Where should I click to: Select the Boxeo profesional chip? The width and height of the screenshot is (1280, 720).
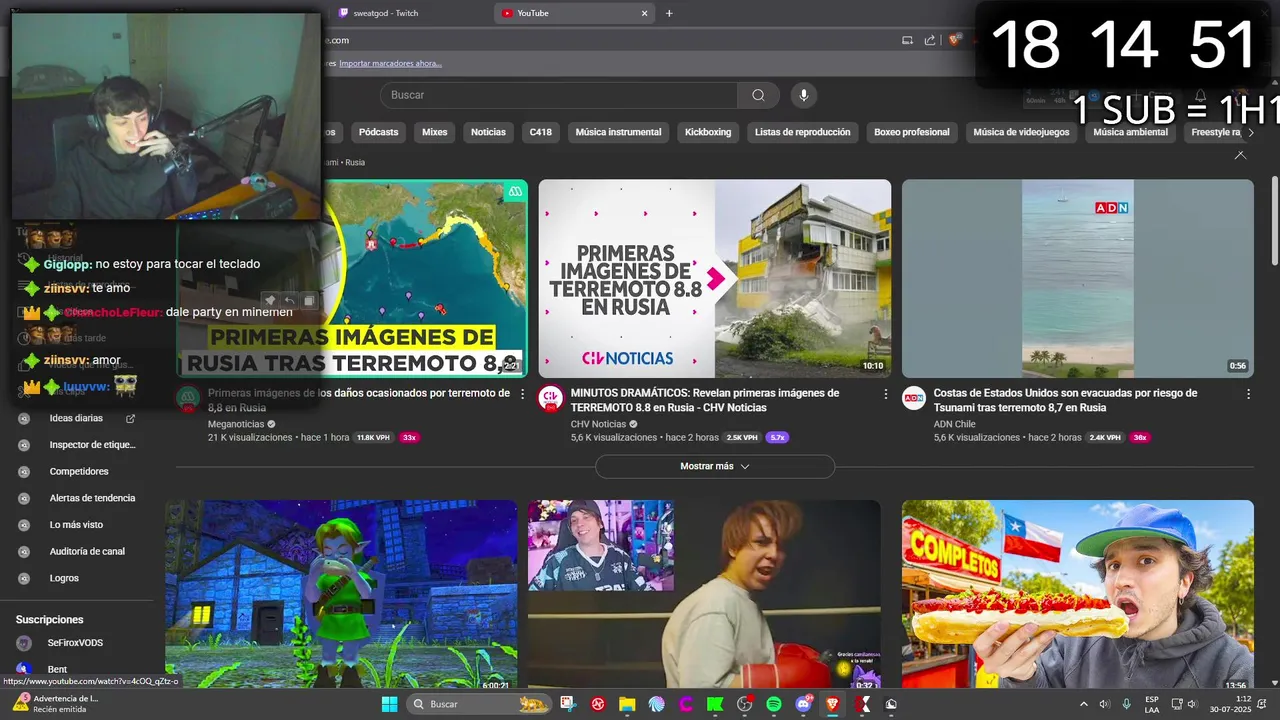912,132
